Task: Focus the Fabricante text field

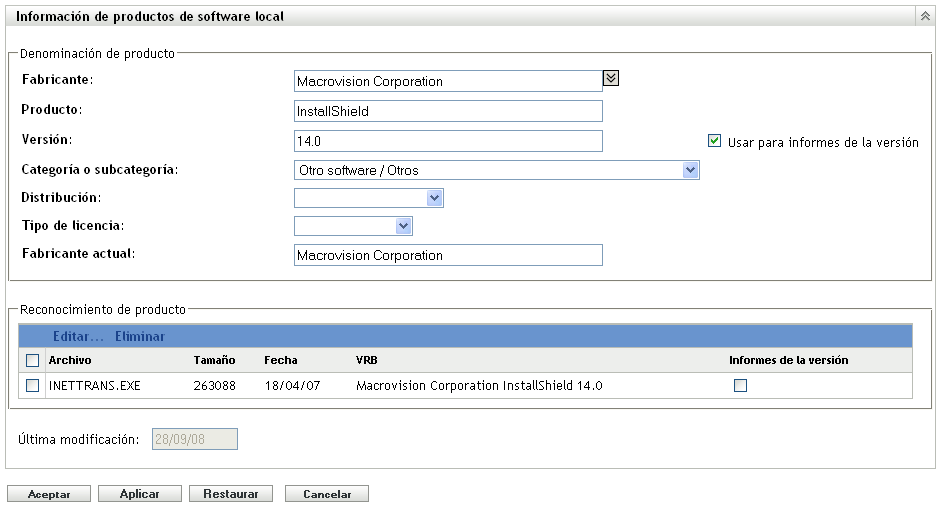Action: (x=448, y=81)
